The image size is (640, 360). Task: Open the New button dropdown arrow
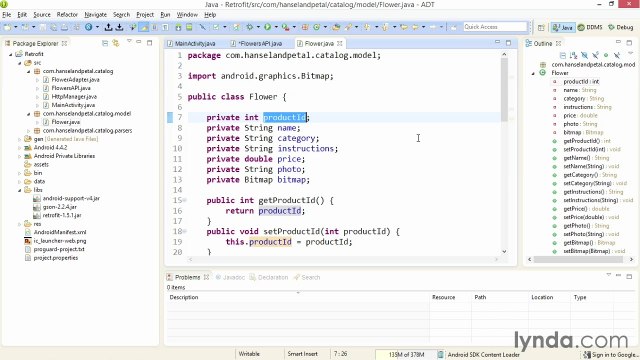coord(16,27)
